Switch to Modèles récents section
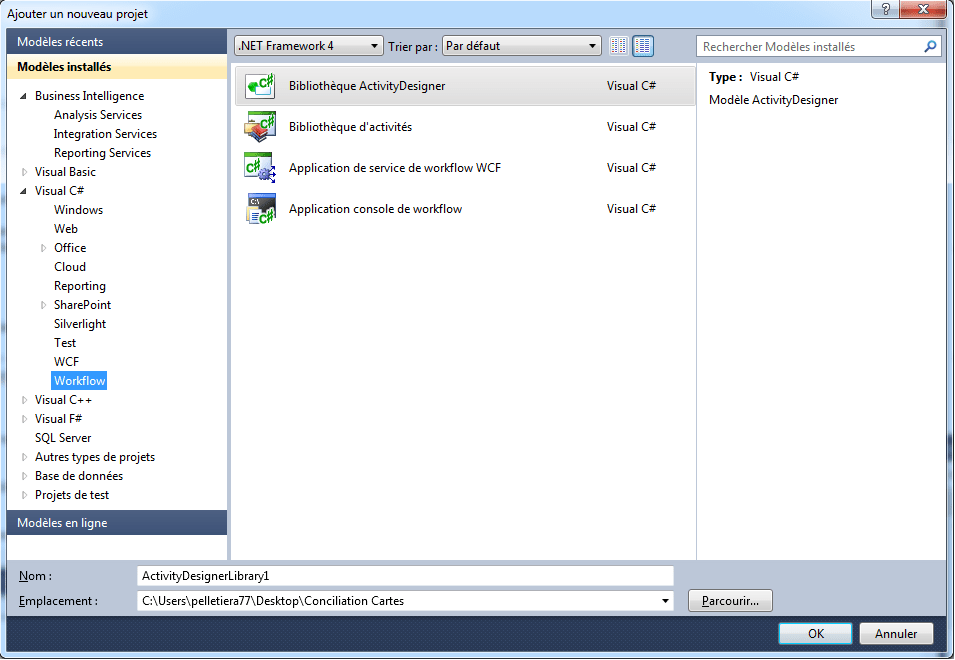This screenshot has width=955, height=660. tap(62, 42)
